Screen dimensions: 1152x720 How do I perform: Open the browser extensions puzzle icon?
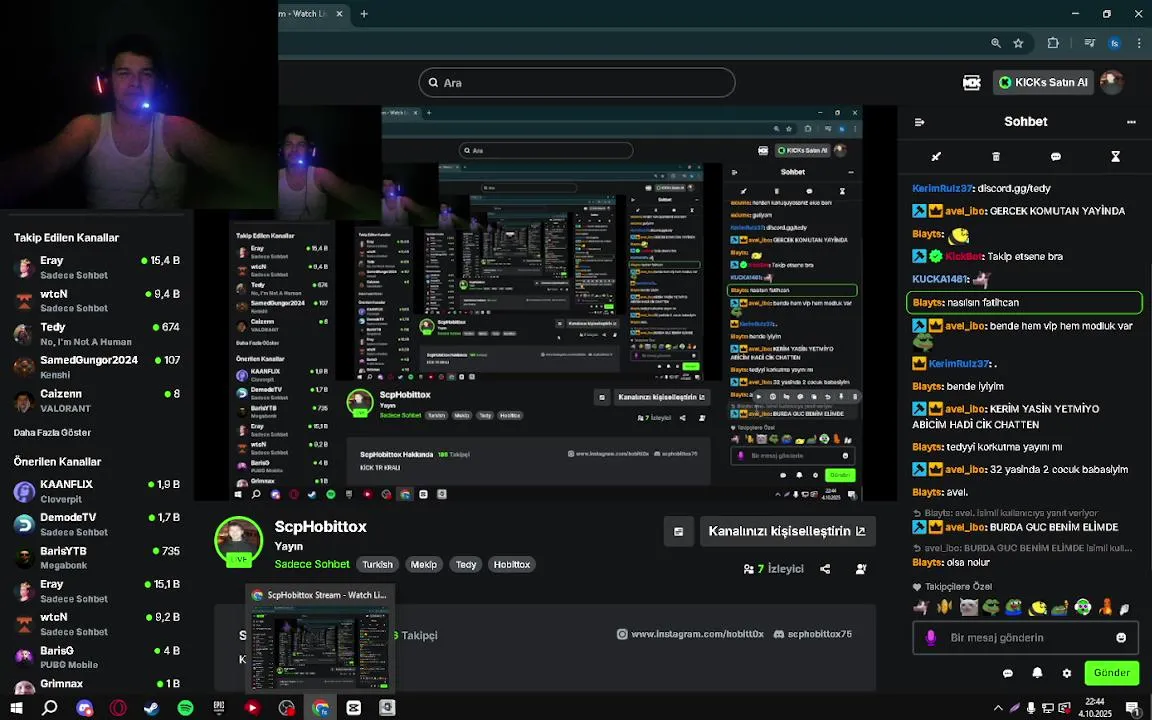(1053, 43)
